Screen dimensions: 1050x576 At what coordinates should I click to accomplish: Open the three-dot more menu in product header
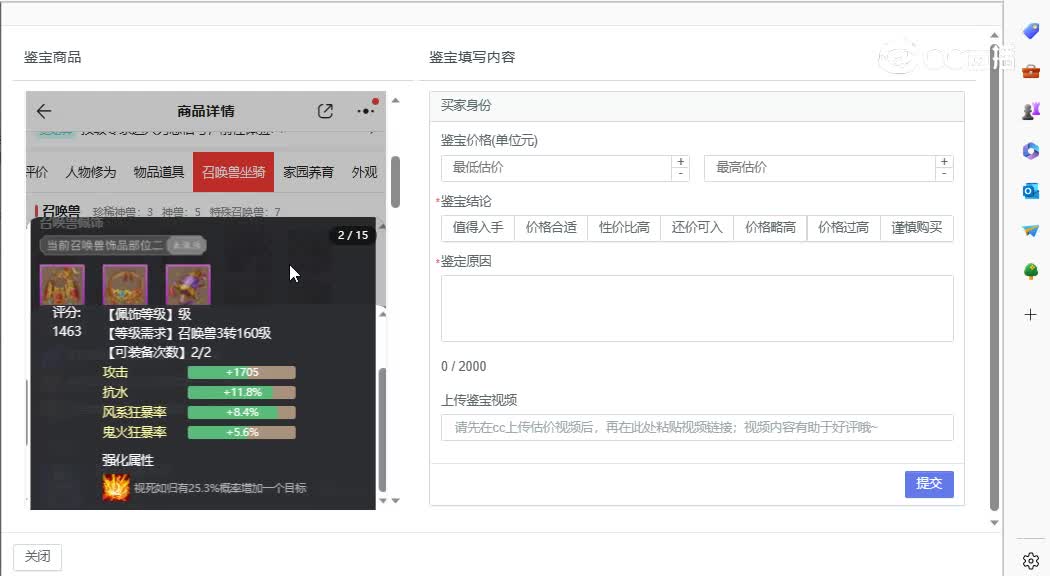(x=366, y=111)
